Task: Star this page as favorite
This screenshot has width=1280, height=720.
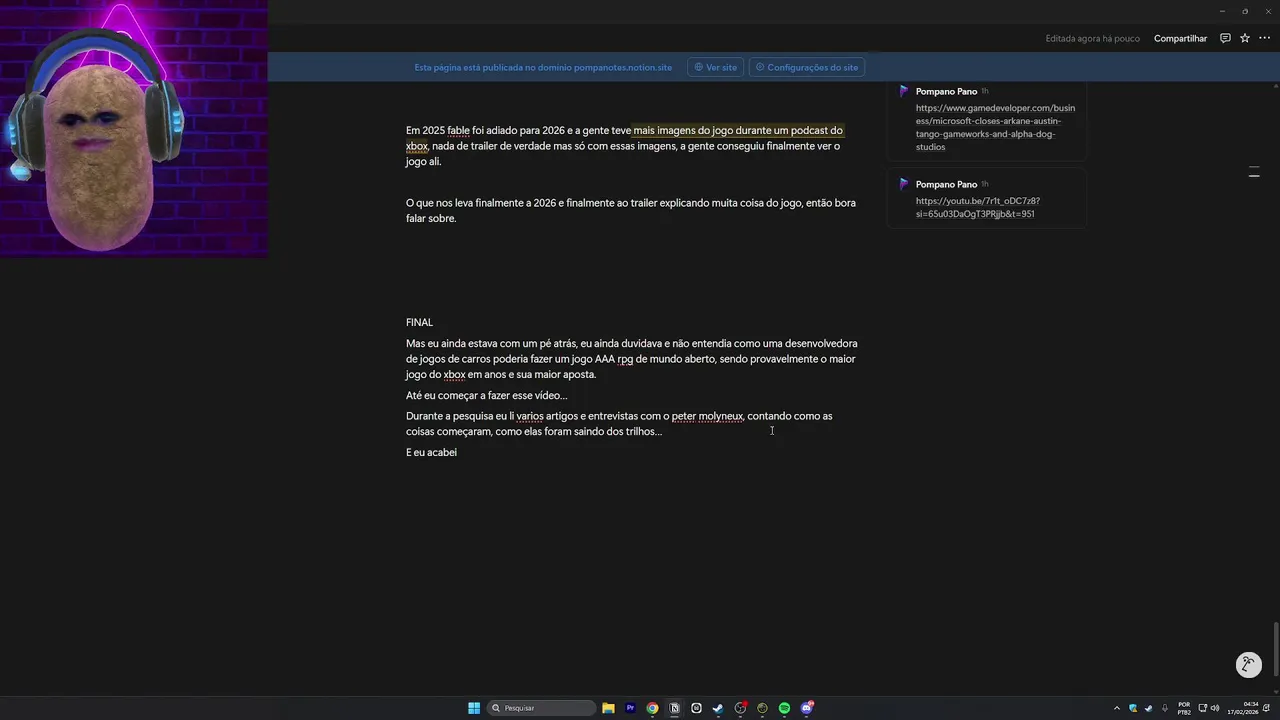Action: click(1245, 38)
